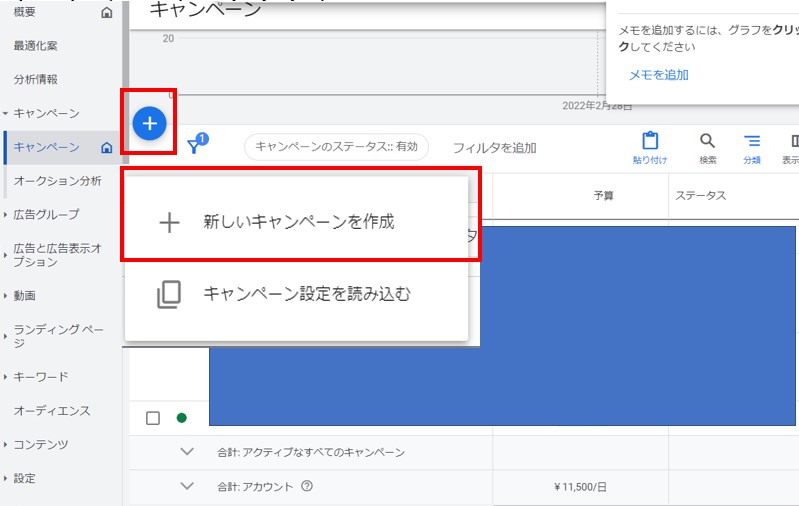Expand 広告グループ in the sidebar

point(5,215)
